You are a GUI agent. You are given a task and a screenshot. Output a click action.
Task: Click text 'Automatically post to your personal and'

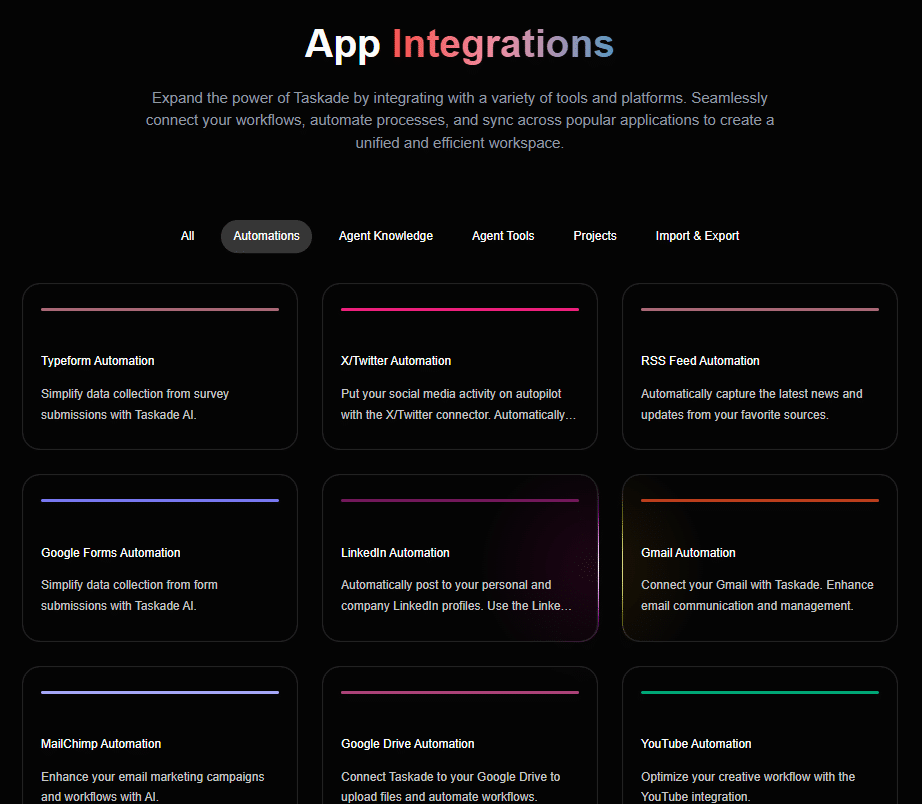click(446, 585)
